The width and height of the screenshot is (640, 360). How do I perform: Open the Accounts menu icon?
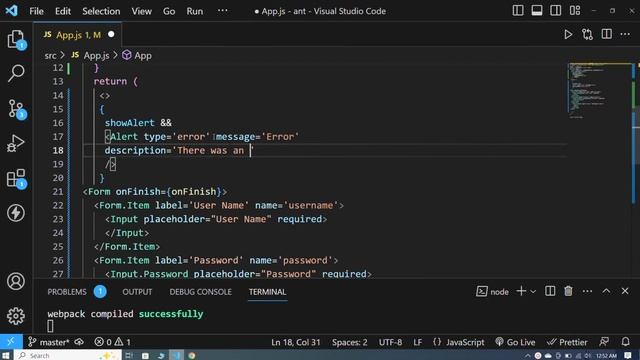(x=16, y=281)
